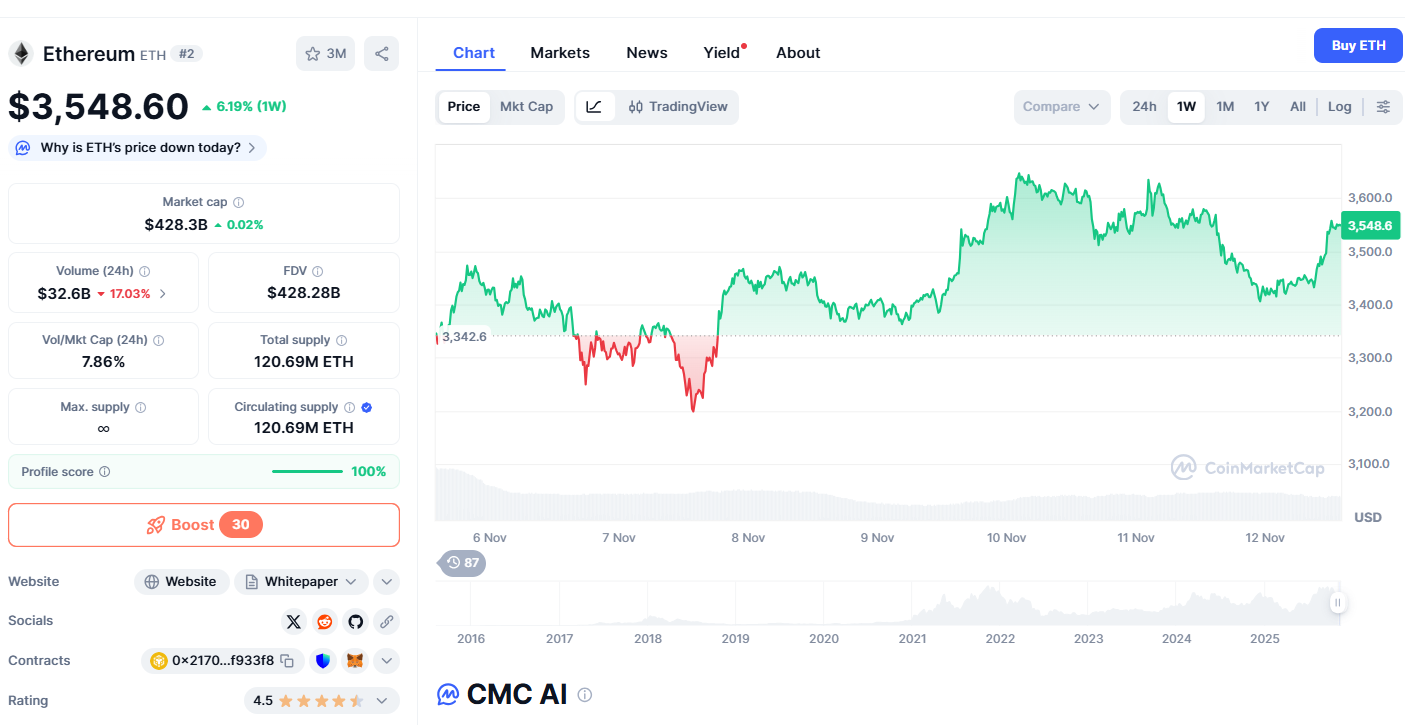This screenshot has width=1405, height=725.
Task: Toggle chart to Mkt Cap
Action: (526, 107)
